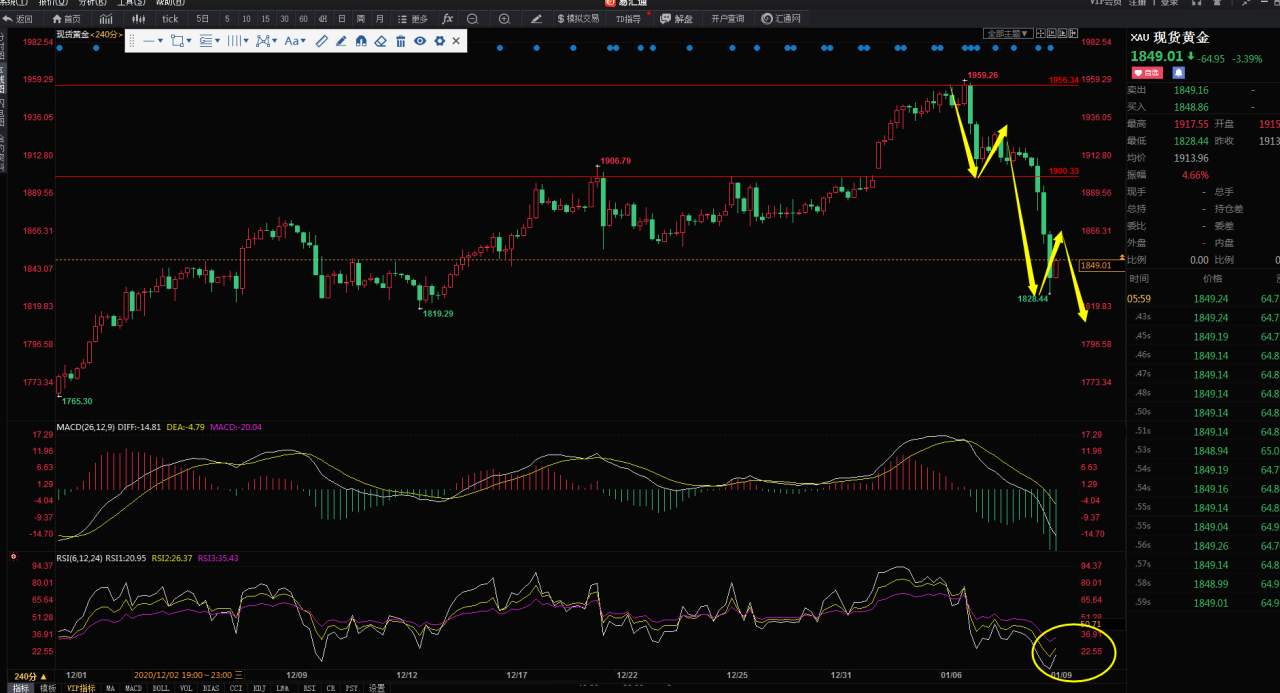Click the last chart layout icon beside 全部主题

tap(1073, 33)
